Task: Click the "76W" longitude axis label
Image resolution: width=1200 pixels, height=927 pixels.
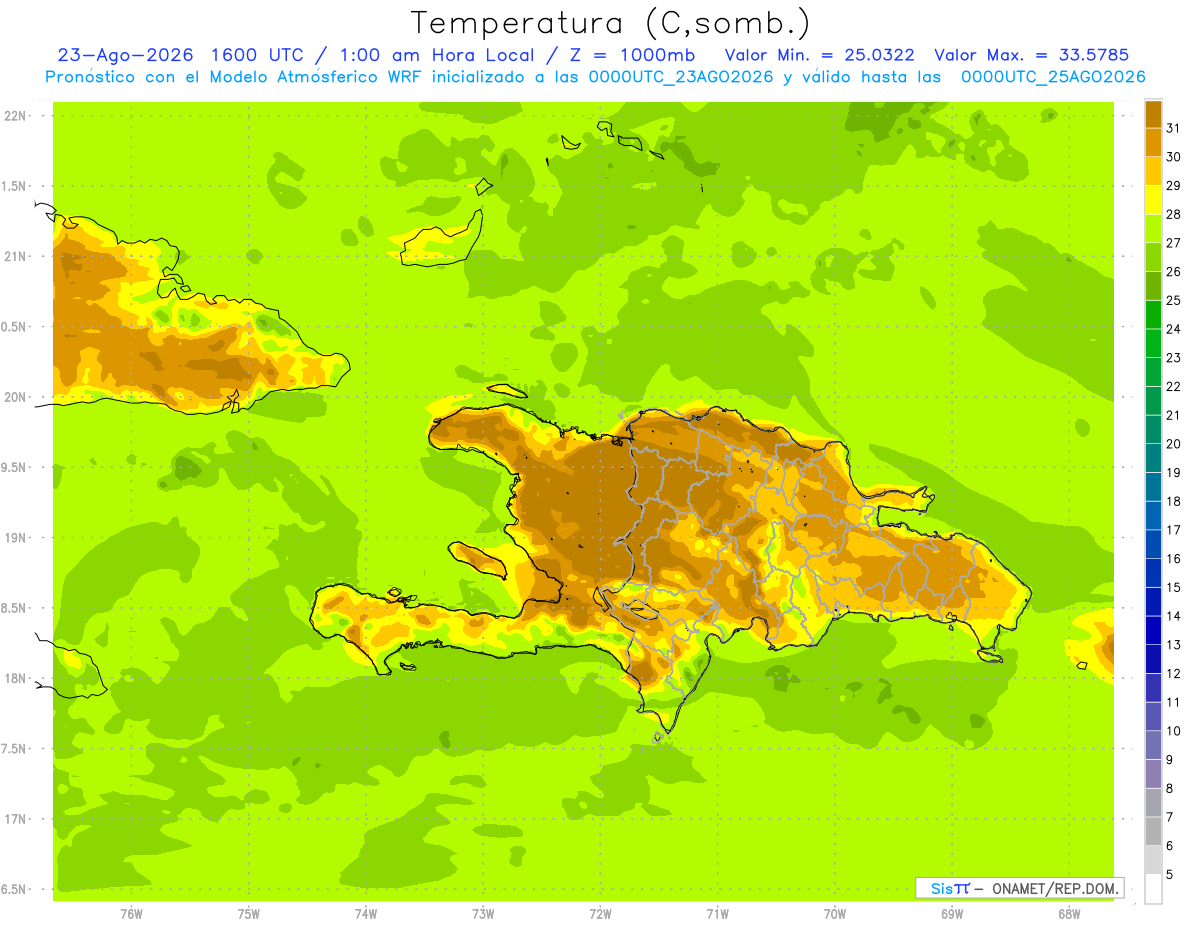Action: point(131,914)
